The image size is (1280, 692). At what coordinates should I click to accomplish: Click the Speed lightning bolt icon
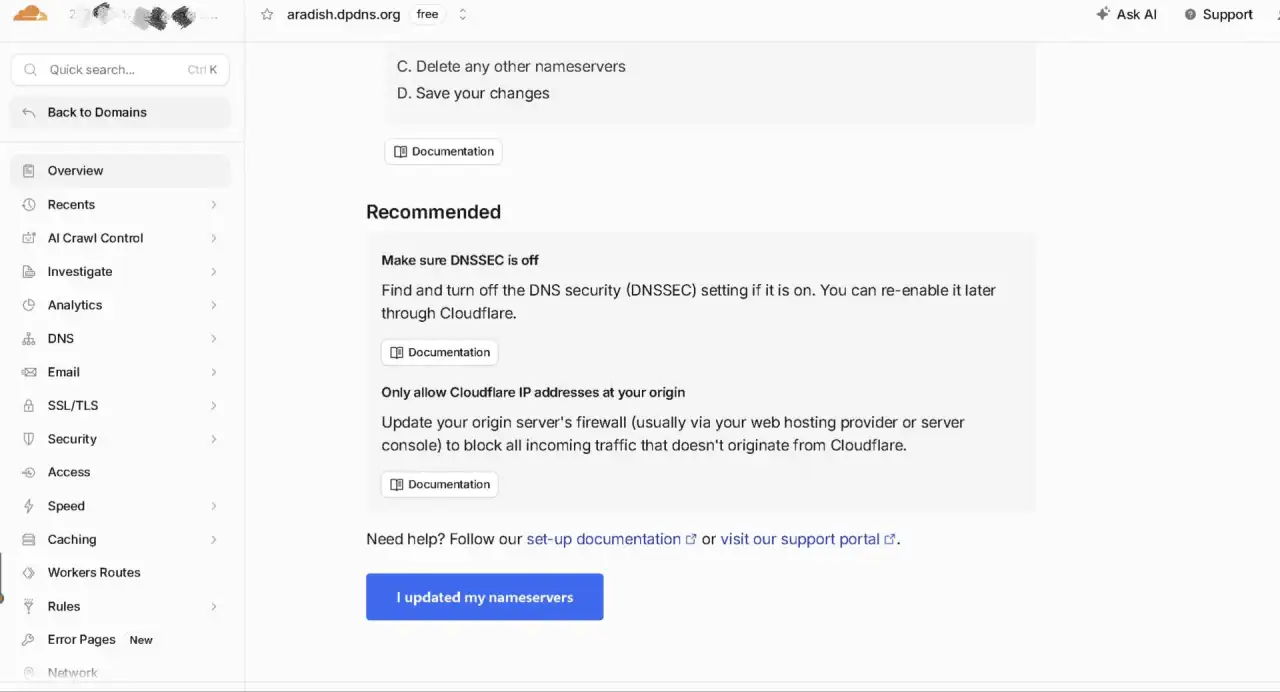[x=28, y=506]
